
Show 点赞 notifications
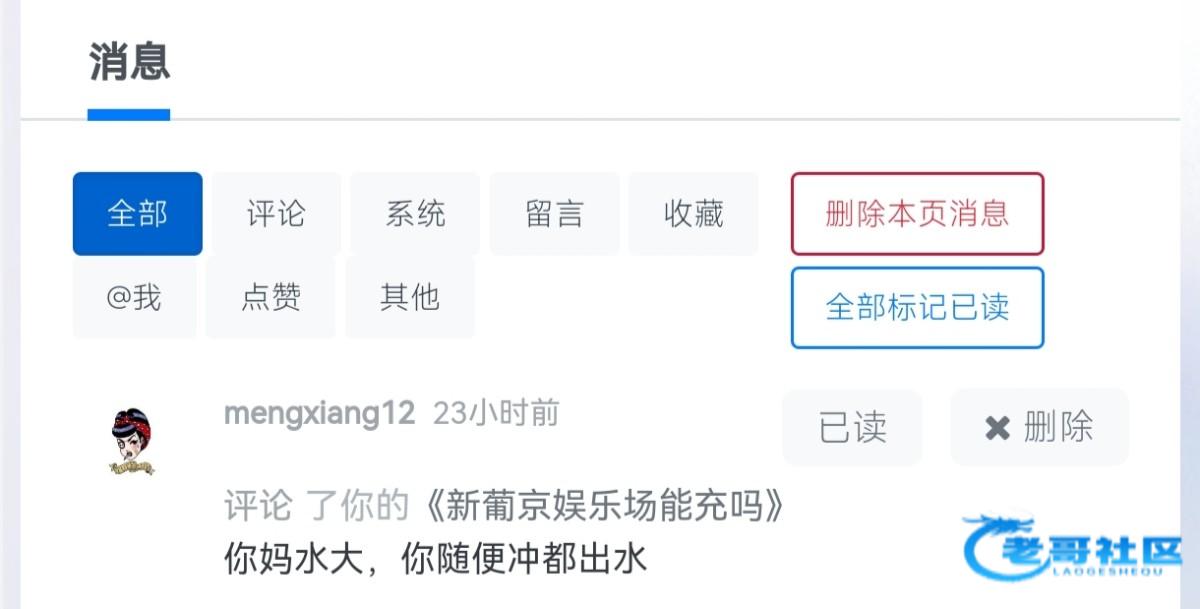pyautogui.click(x=271, y=297)
